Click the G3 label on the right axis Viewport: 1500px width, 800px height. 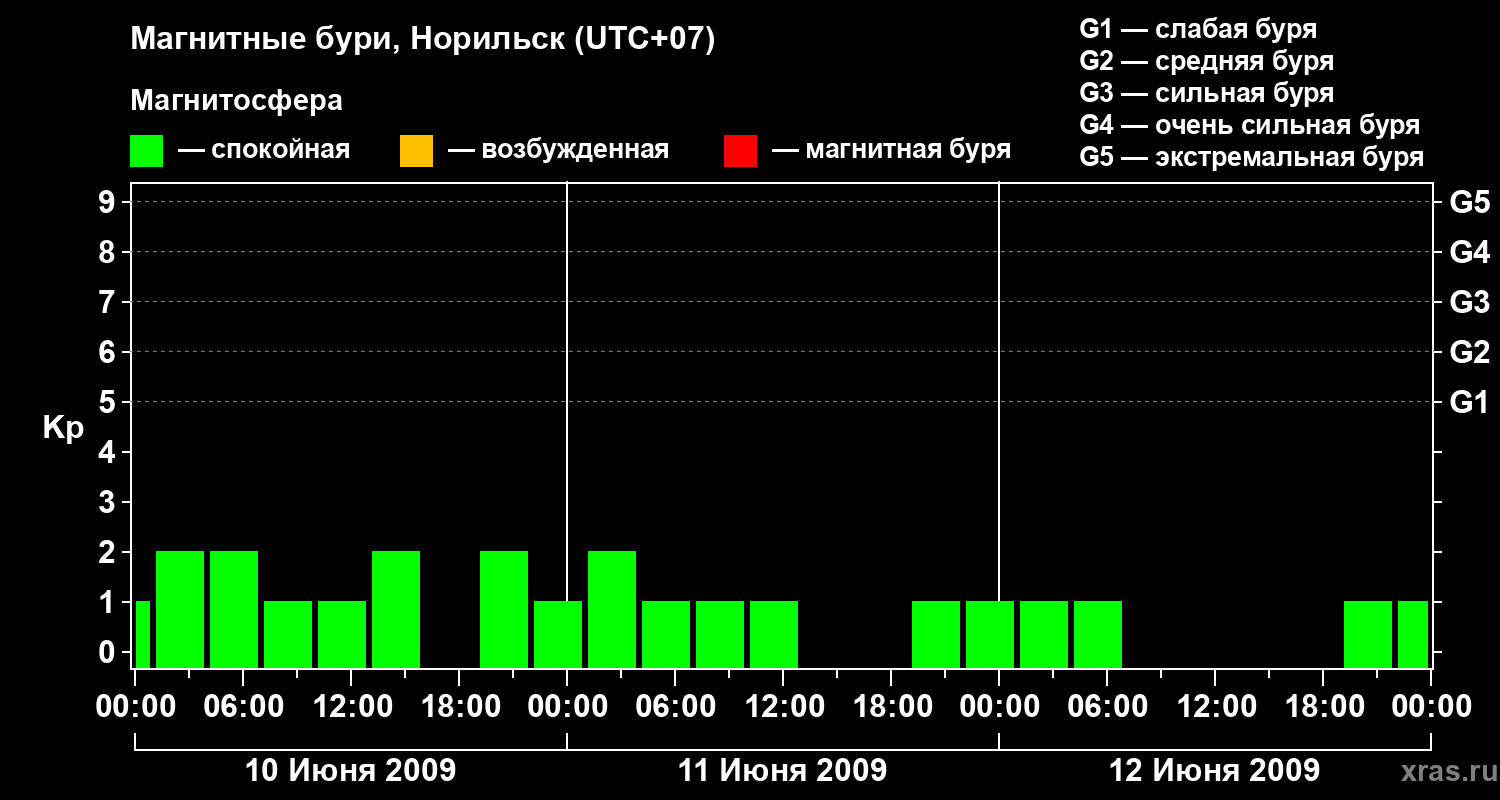click(1470, 302)
